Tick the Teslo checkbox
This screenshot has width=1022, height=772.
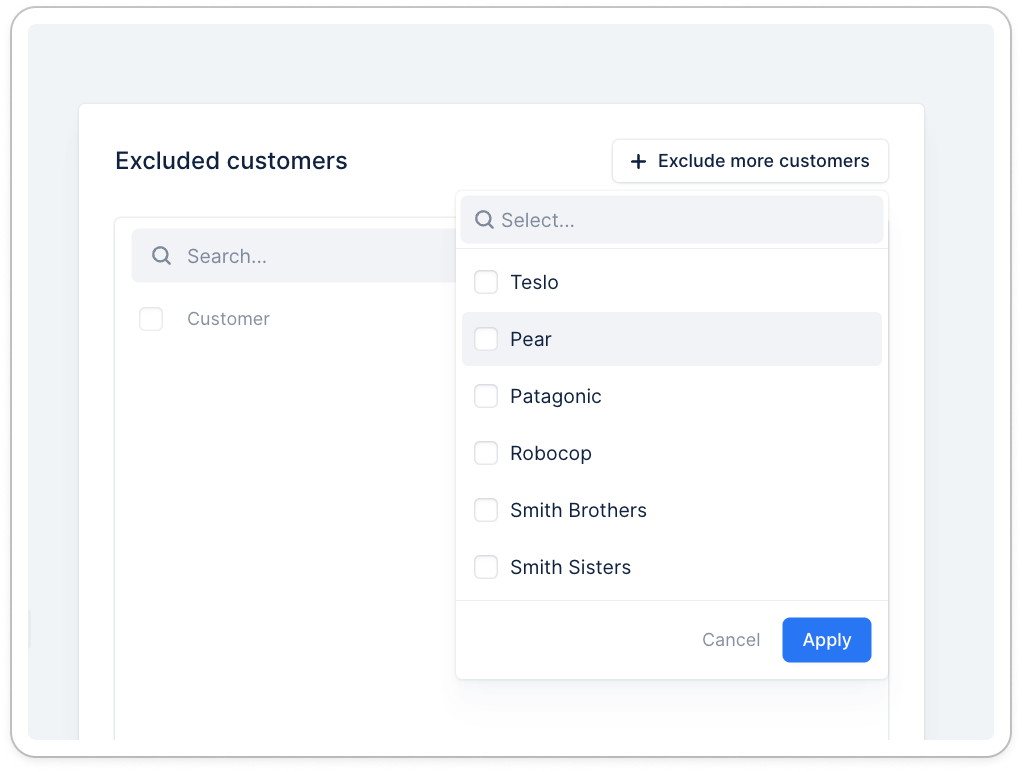pos(486,282)
